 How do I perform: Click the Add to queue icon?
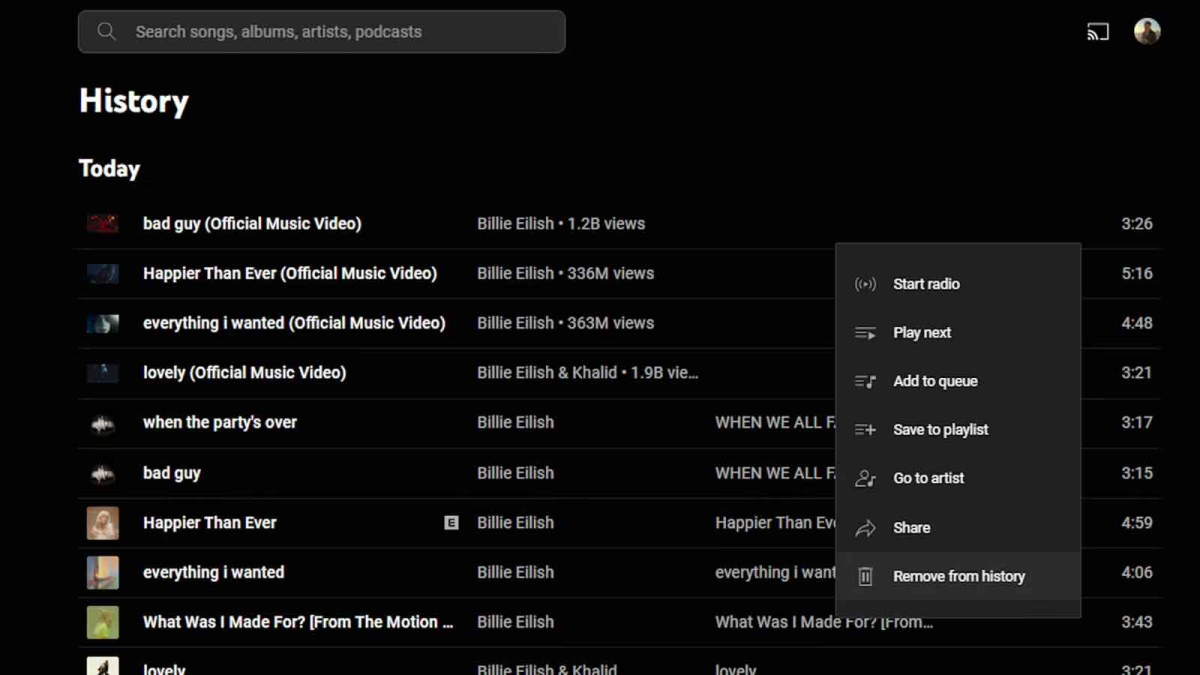pos(865,381)
